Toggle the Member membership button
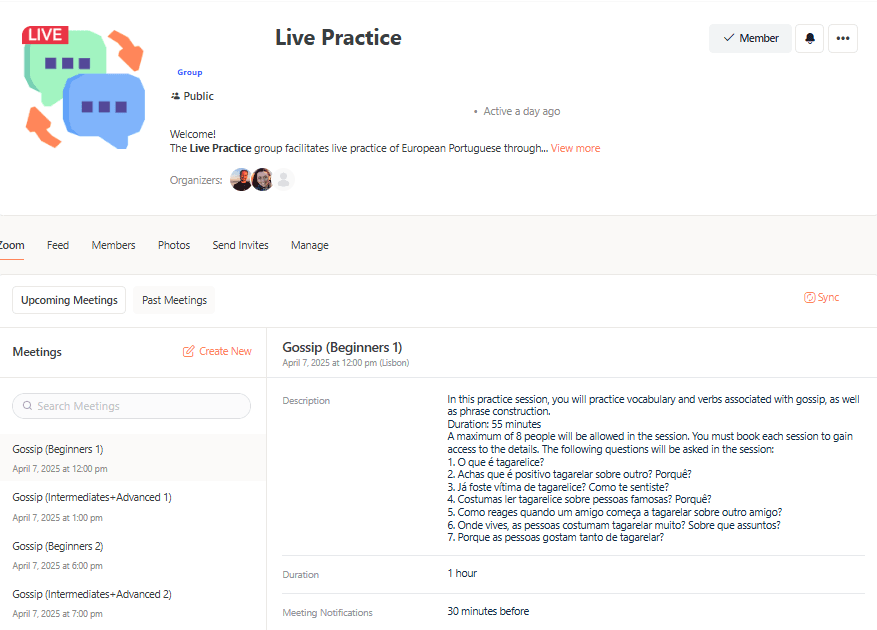Screen dimensions: 877x630 750,39
